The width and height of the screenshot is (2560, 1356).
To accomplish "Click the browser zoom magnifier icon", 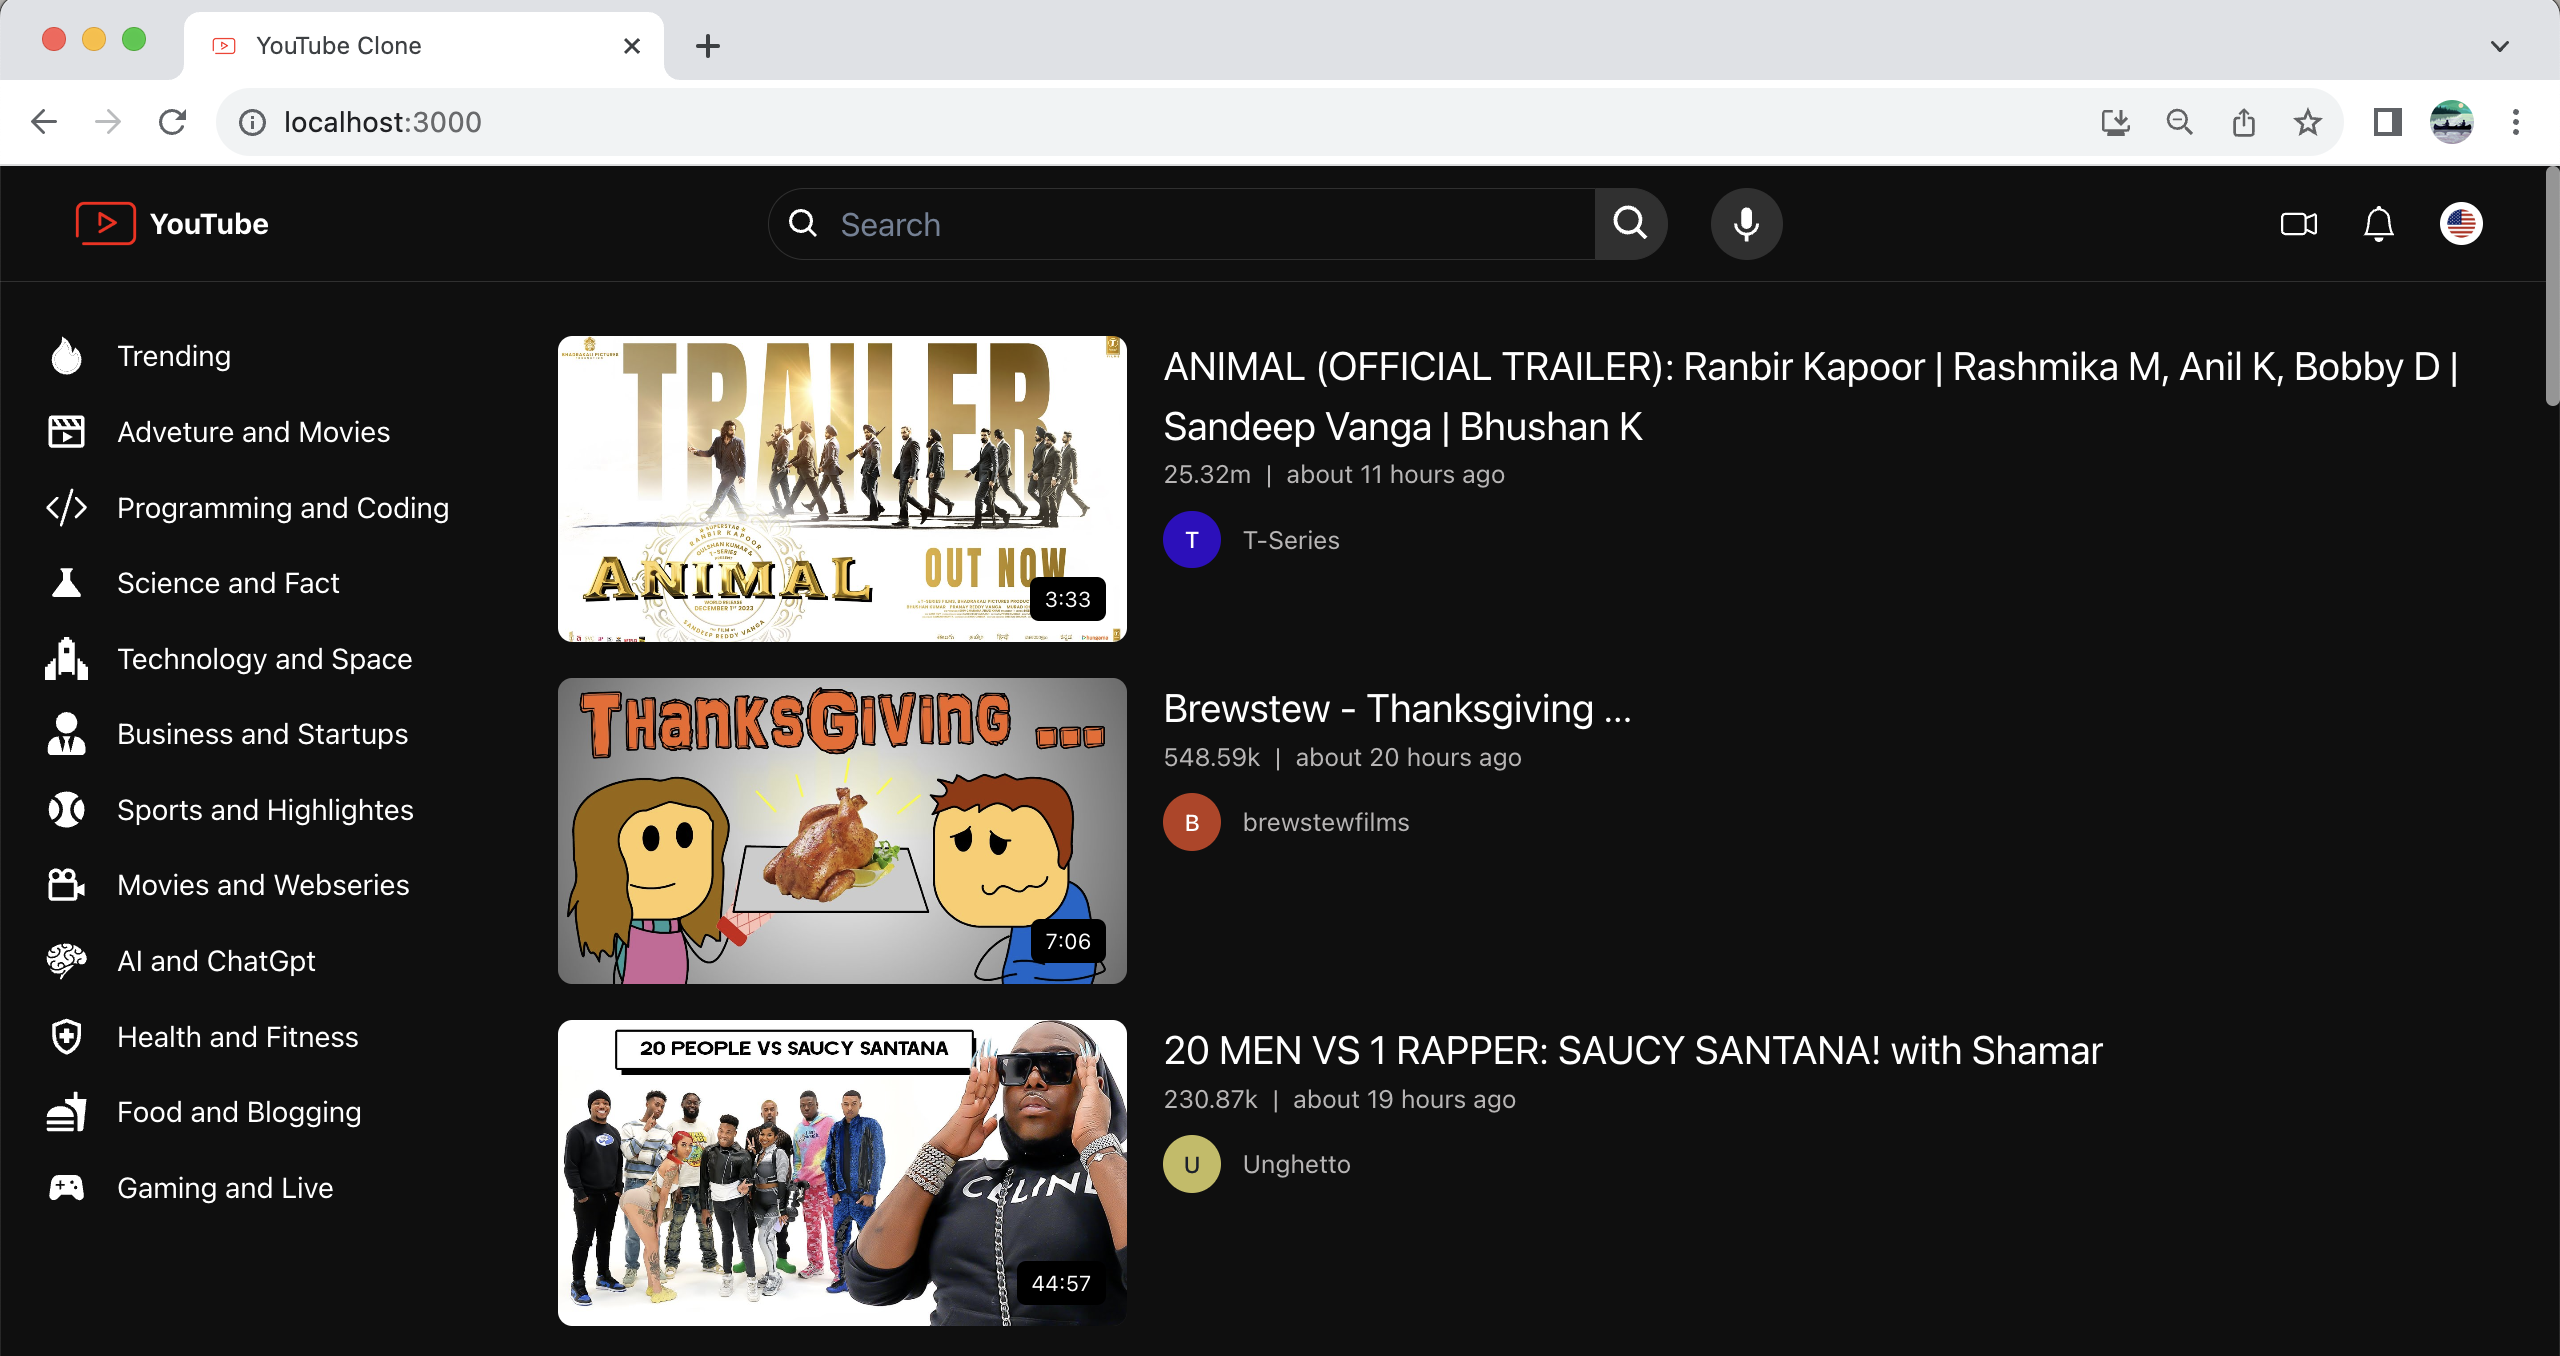I will pyautogui.click(x=2180, y=122).
